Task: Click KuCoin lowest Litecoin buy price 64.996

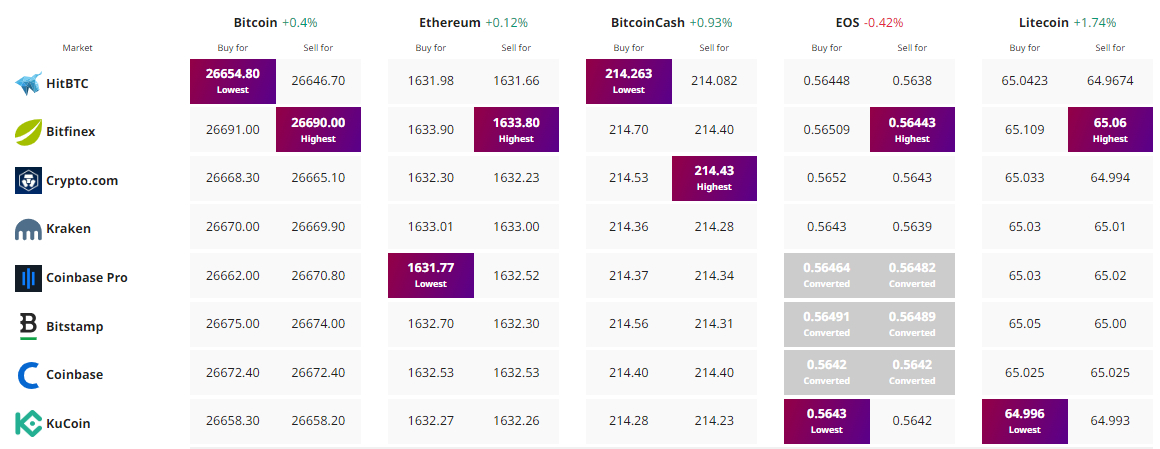Action: (x=1025, y=421)
